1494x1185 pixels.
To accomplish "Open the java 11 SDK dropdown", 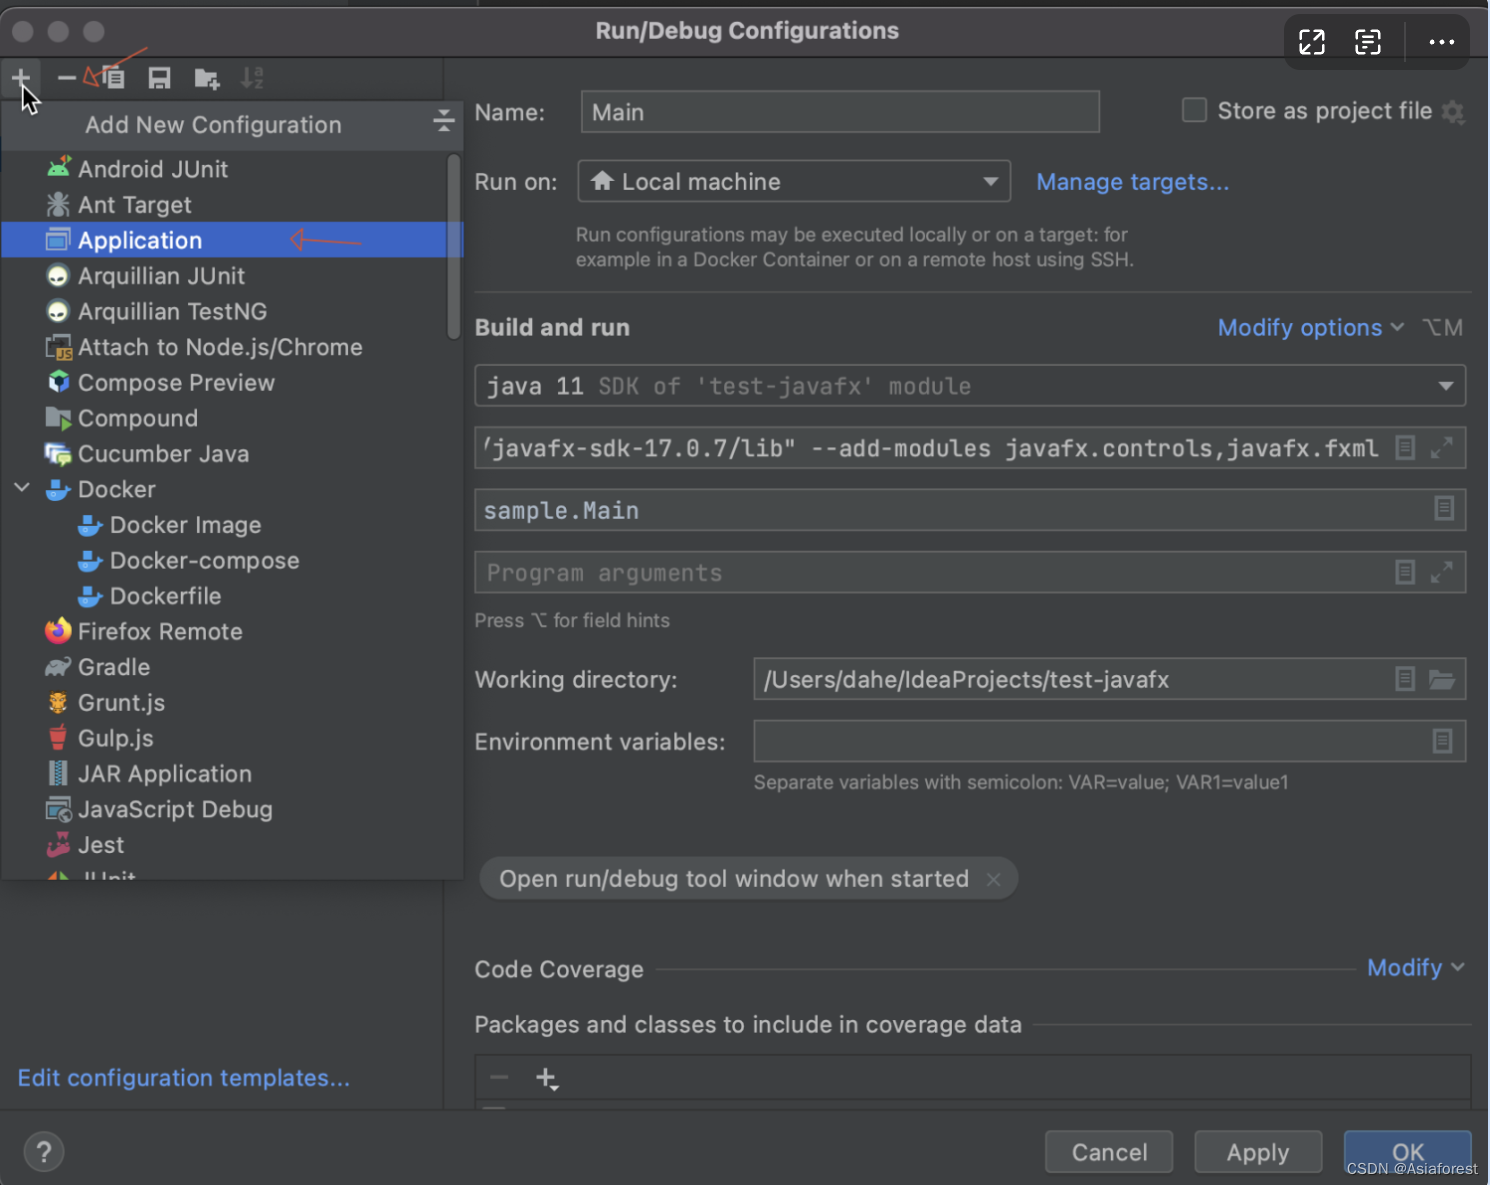I will tap(1446, 385).
